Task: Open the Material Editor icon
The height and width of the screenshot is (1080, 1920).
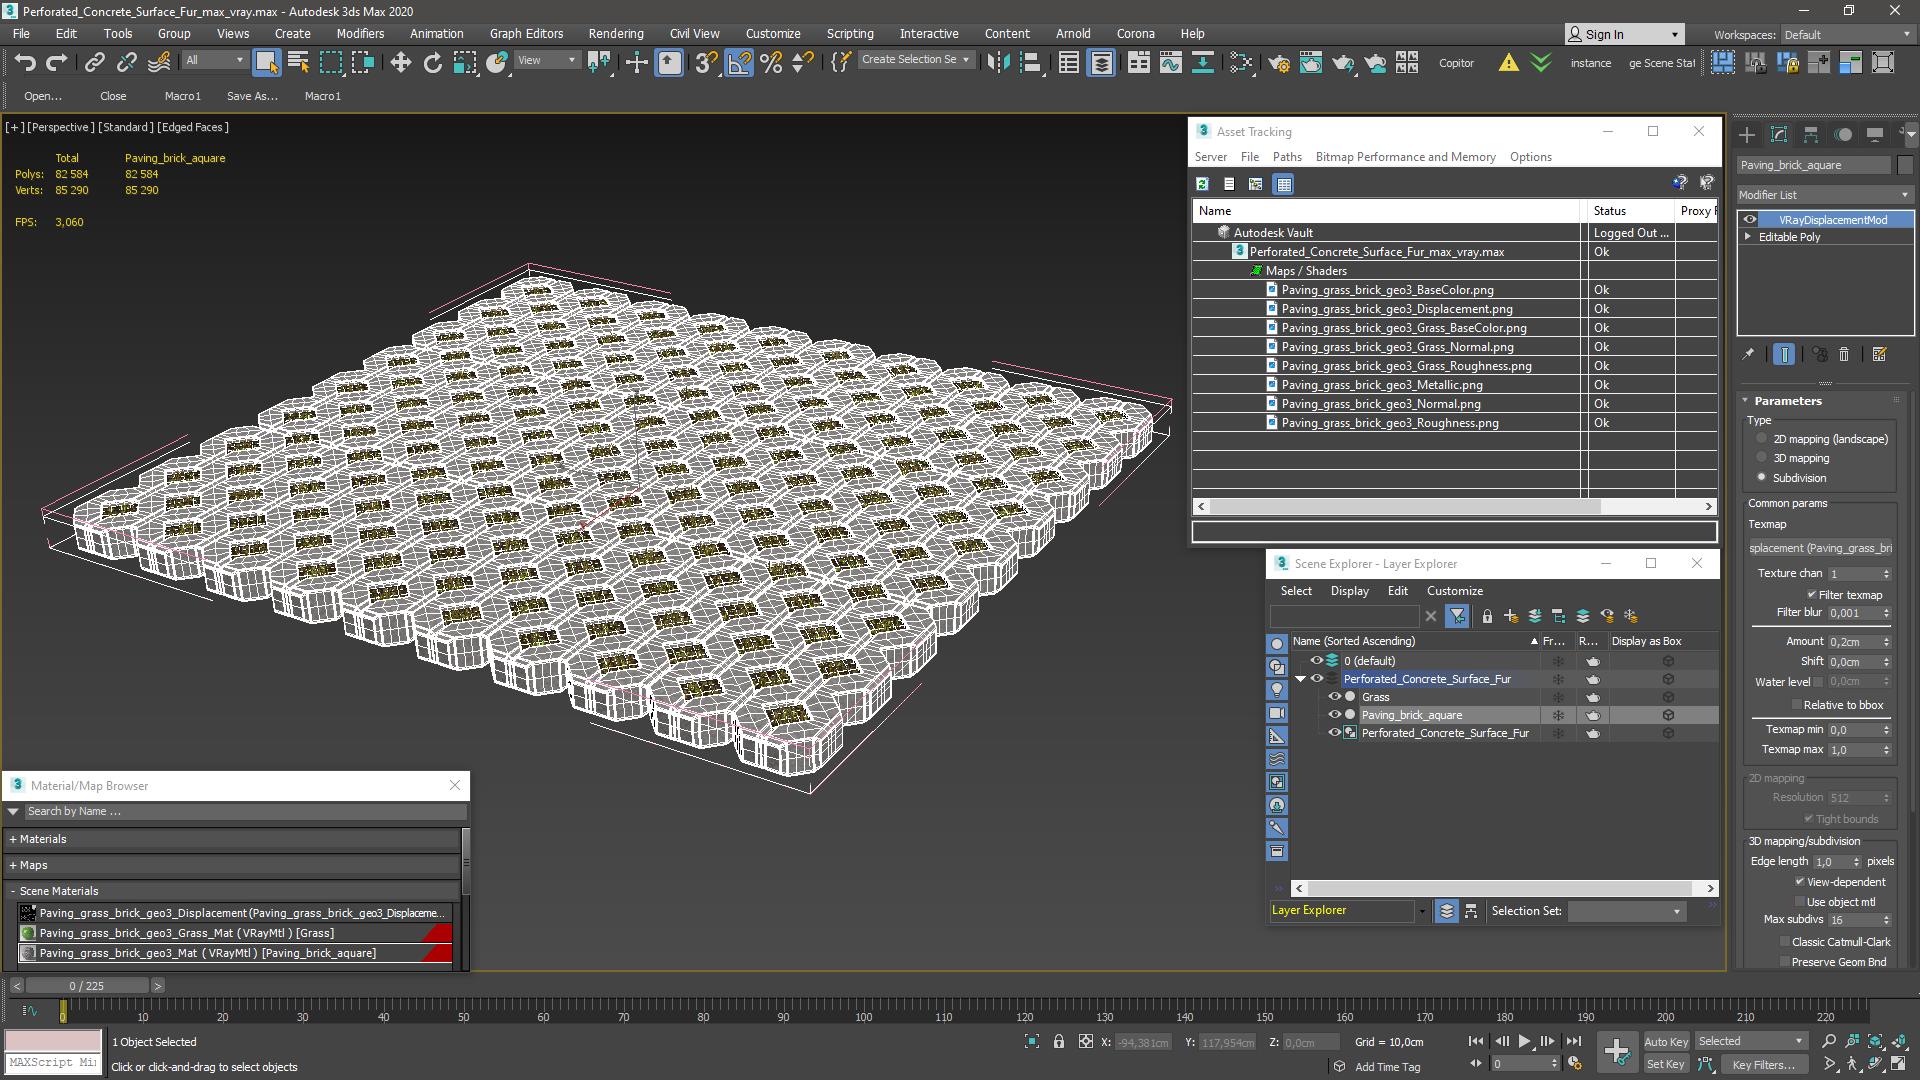Action: (x=1241, y=62)
